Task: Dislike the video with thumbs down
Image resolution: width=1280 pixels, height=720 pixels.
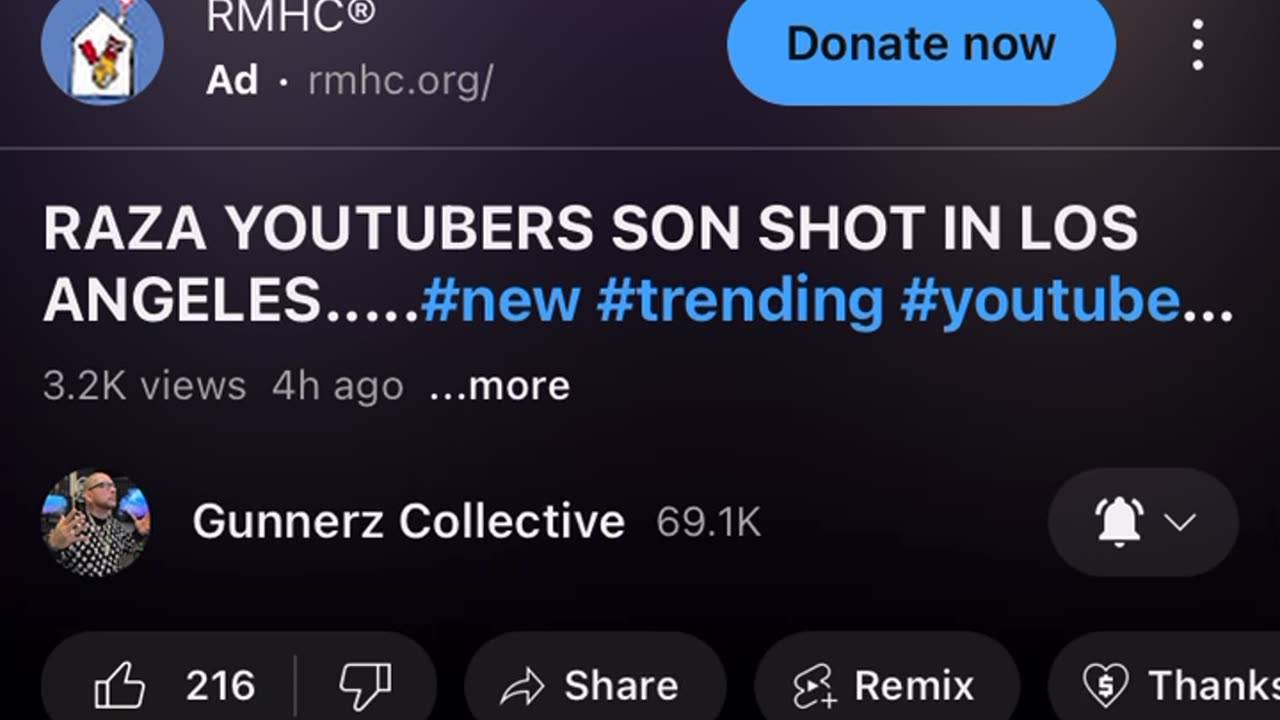Action: coord(365,686)
